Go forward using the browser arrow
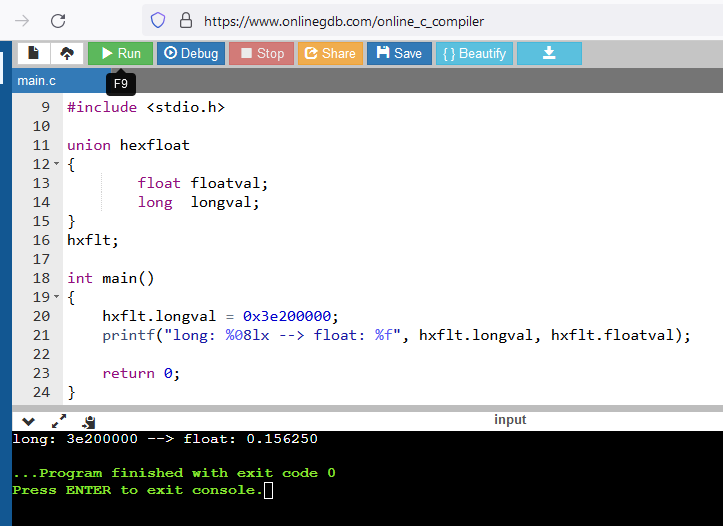Image resolution: width=723 pixels, height=526 pixels. (x=22, y=21)
